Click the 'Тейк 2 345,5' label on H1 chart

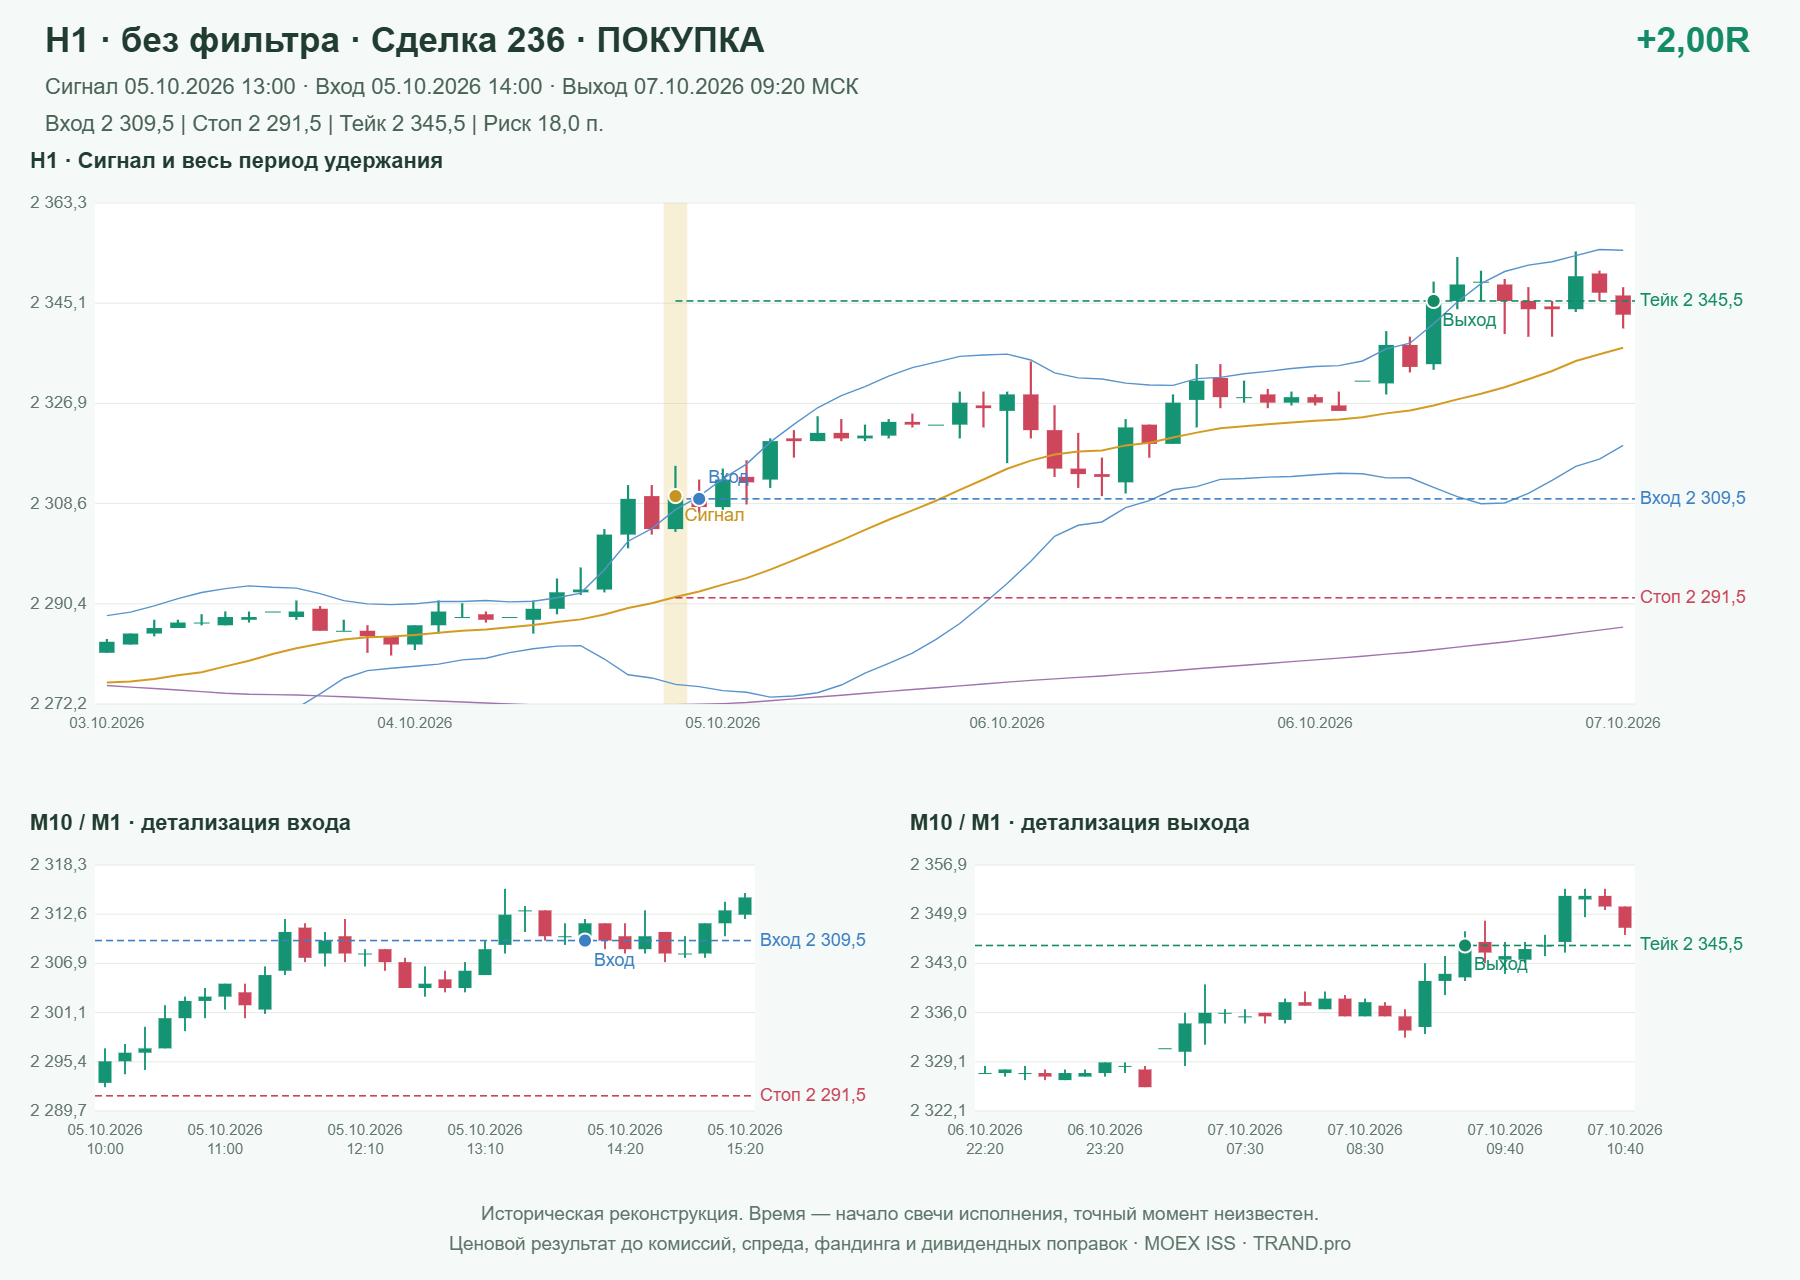(x=1691, y=300)
